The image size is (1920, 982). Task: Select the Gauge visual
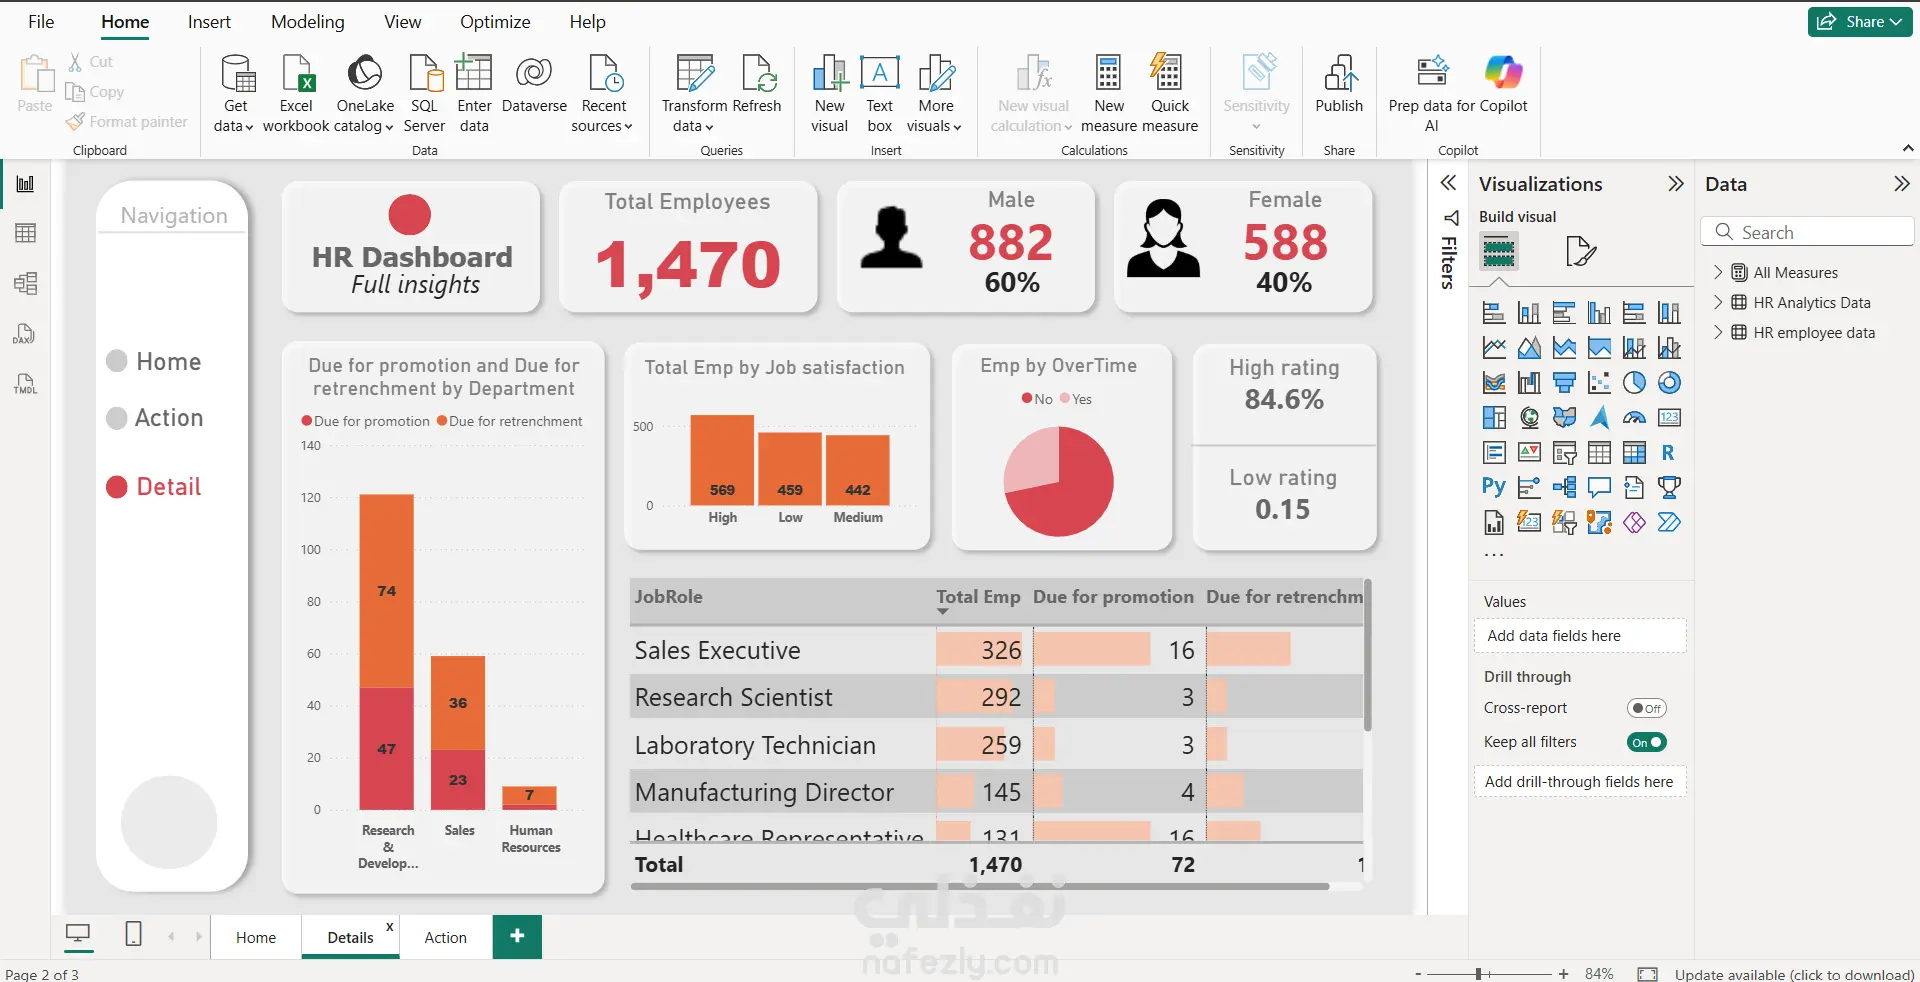1634,418
